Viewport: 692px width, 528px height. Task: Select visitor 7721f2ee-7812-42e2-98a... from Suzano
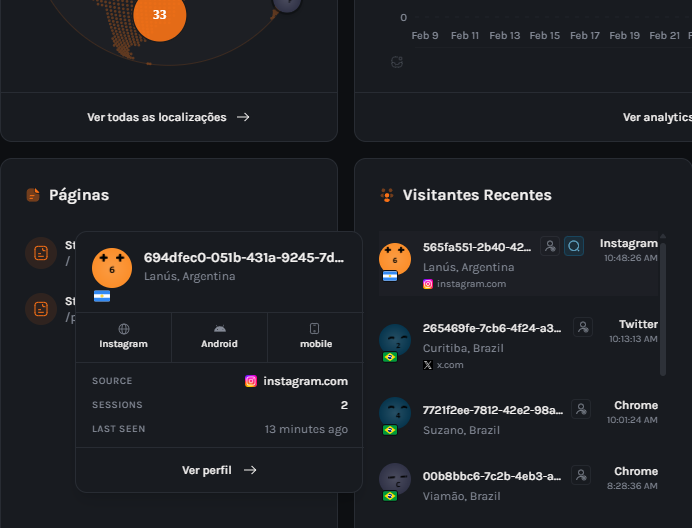pyautogui.click(x=493, y=410)
